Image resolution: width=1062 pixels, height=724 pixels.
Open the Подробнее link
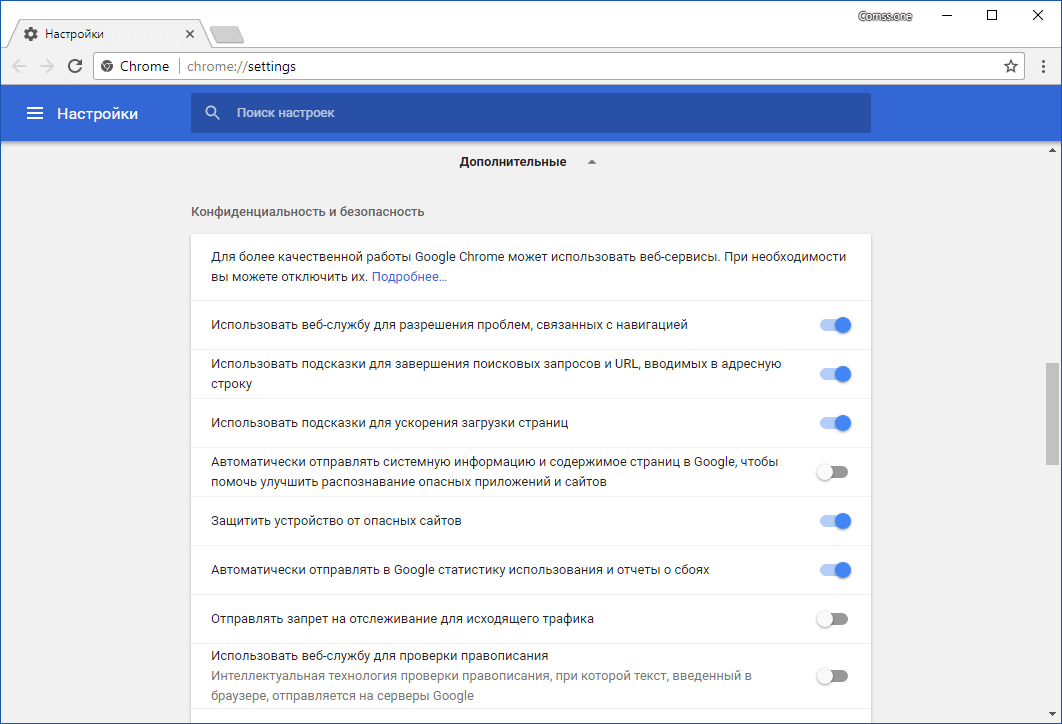tap(409, 277)
